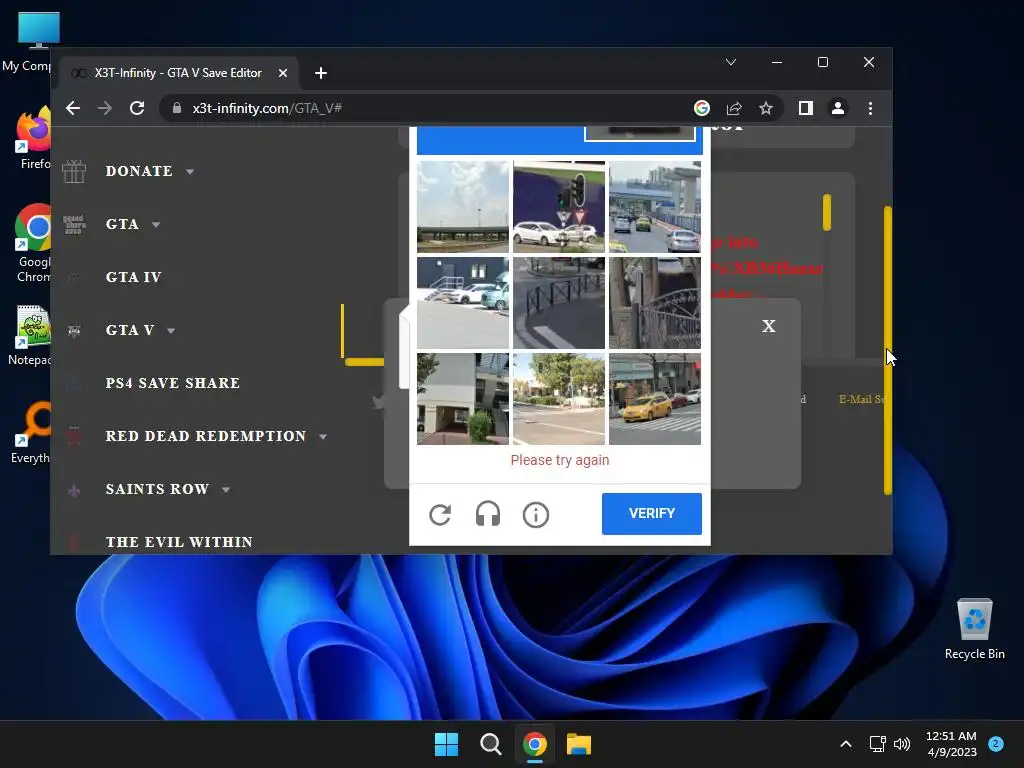This screenshot has width=1024, height=768.
Task: Open Chrome tab search chevron
Action: click(x=731, y=62)
